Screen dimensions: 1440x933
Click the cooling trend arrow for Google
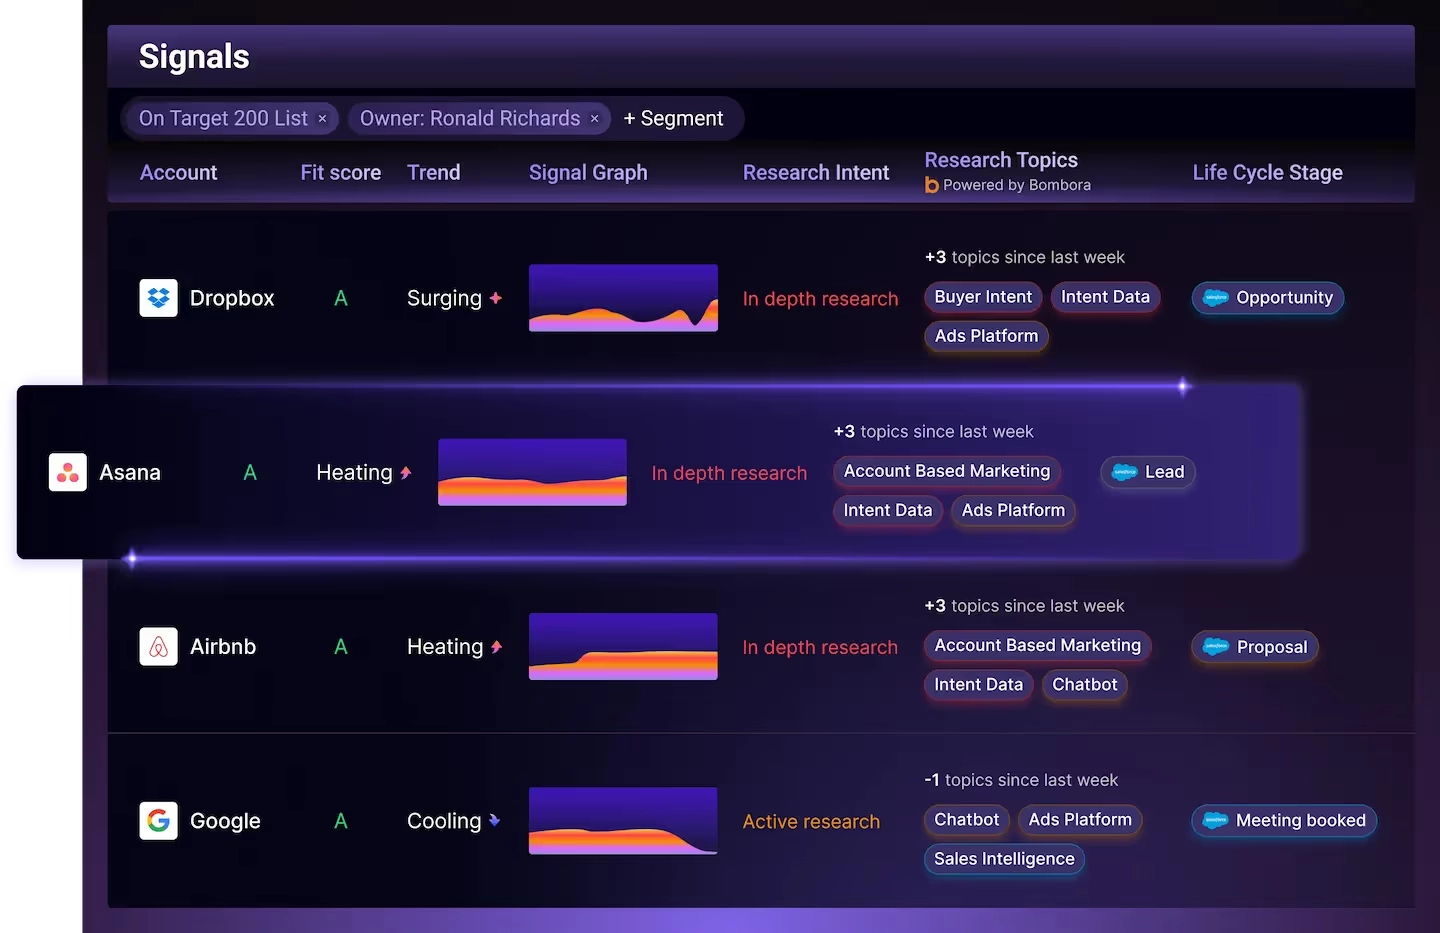click(494, 821)
